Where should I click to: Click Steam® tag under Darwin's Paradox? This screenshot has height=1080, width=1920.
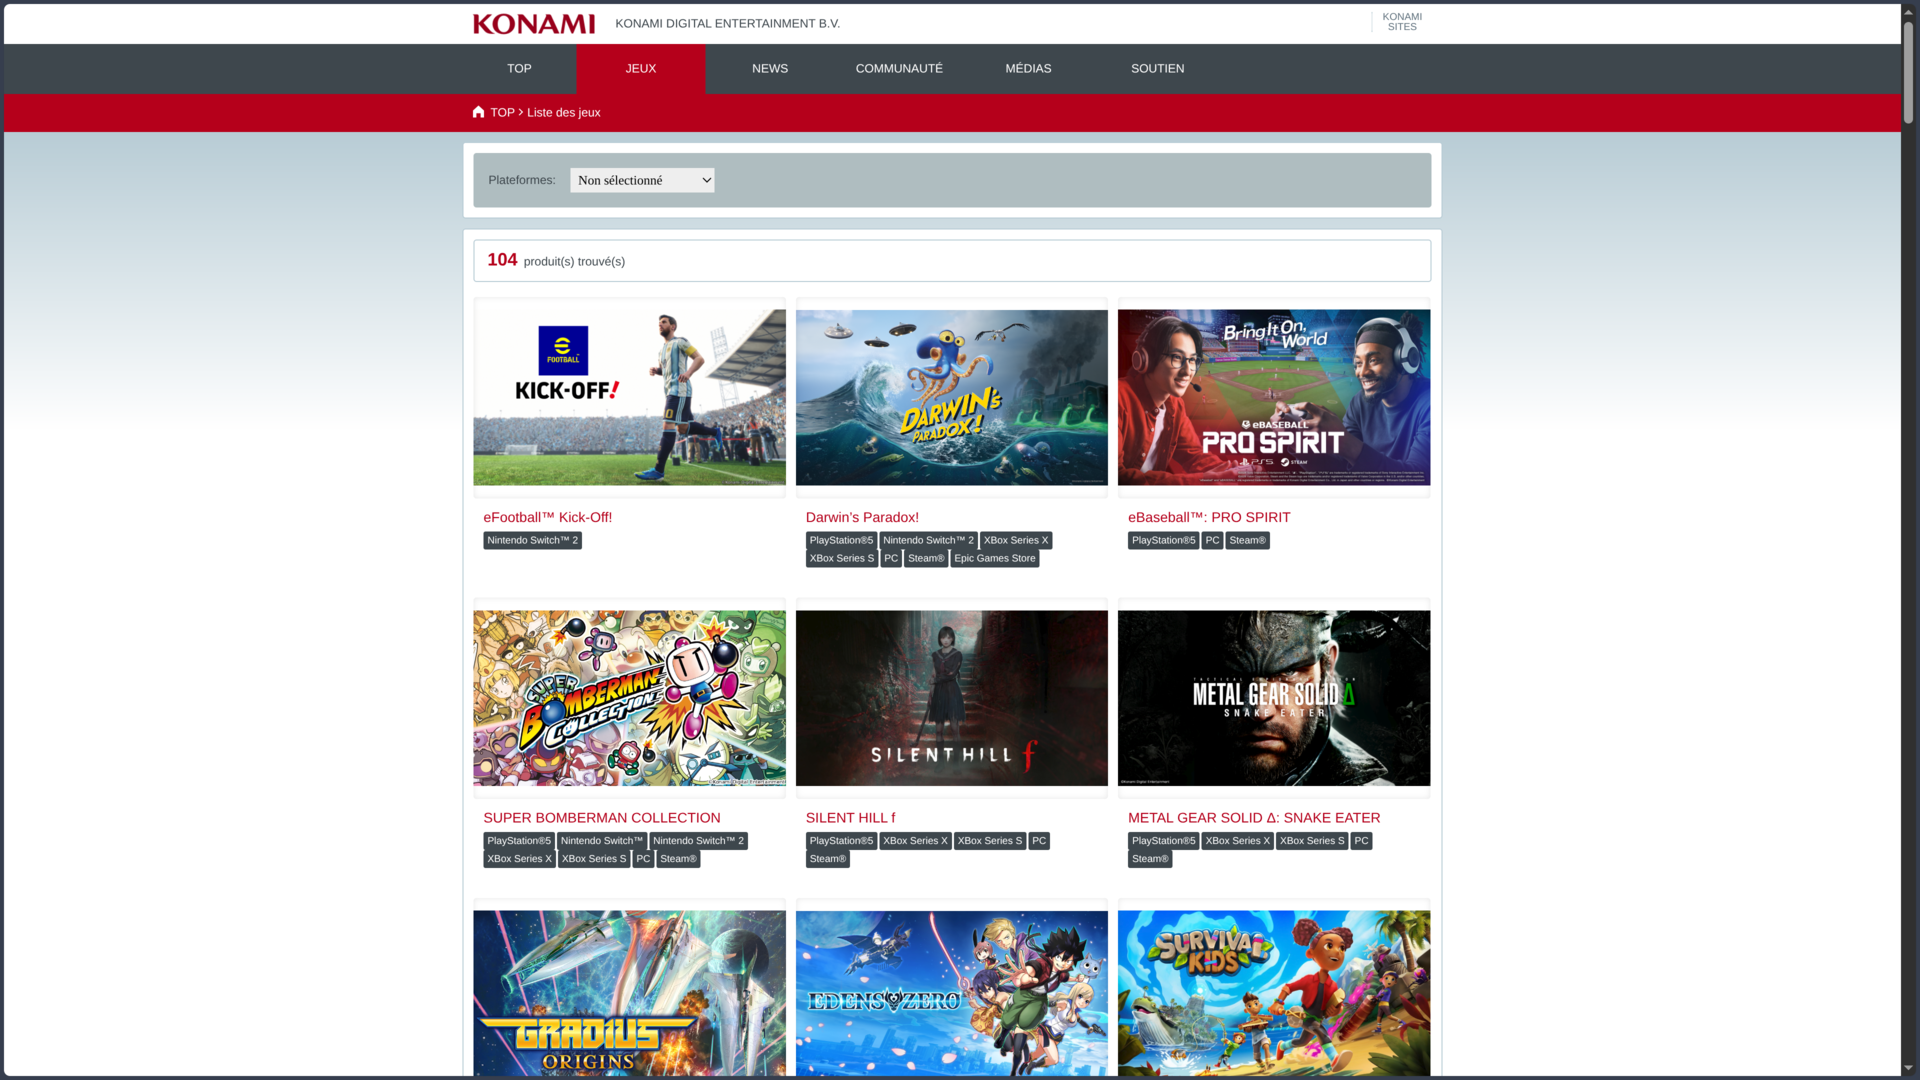pos(926,558)
